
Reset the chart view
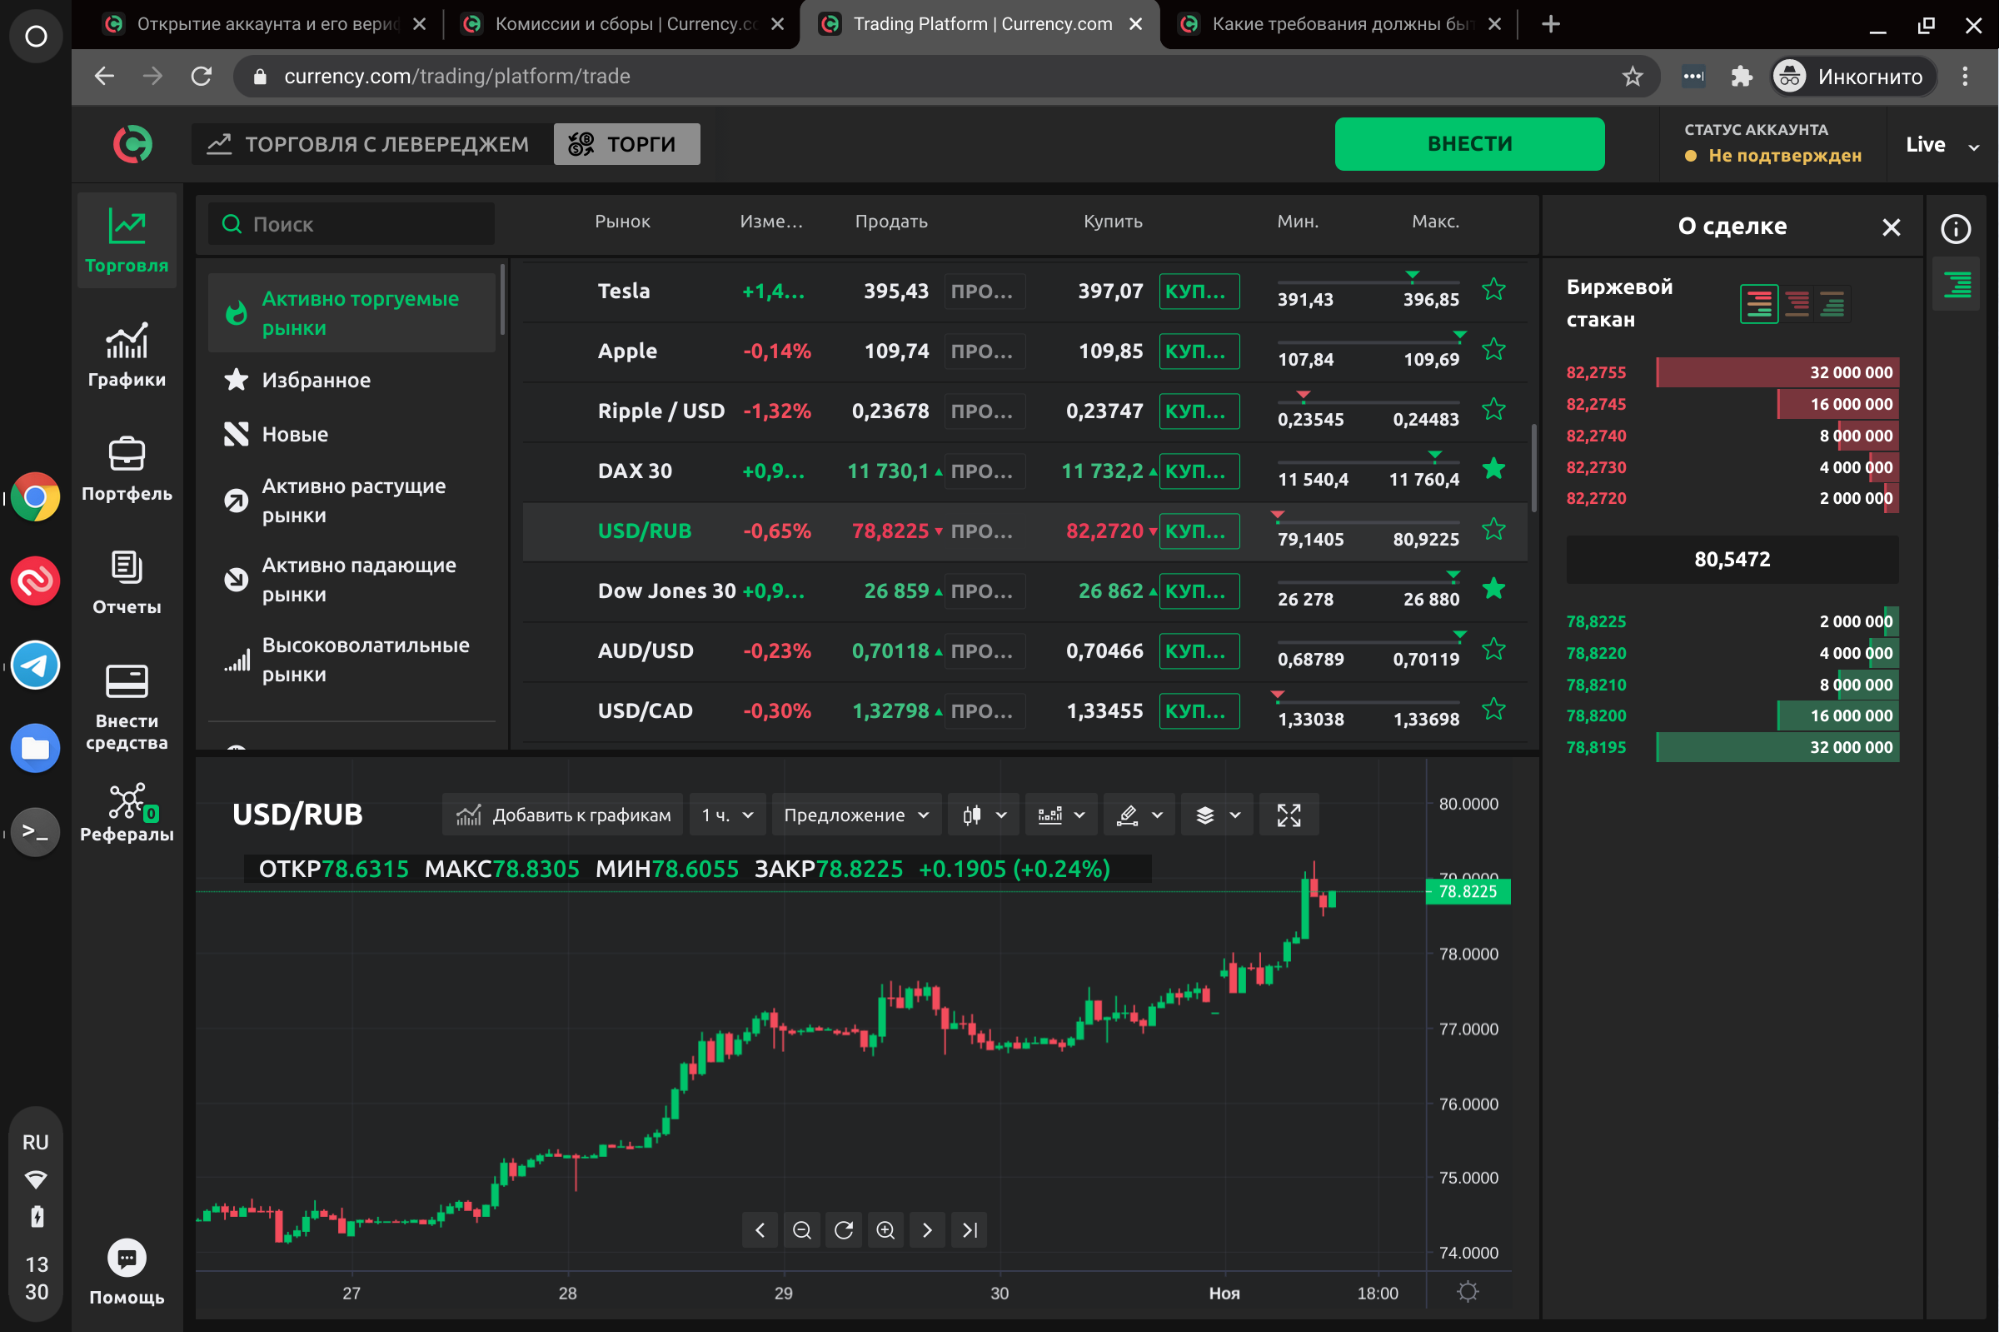click(x=843, y=1230)
